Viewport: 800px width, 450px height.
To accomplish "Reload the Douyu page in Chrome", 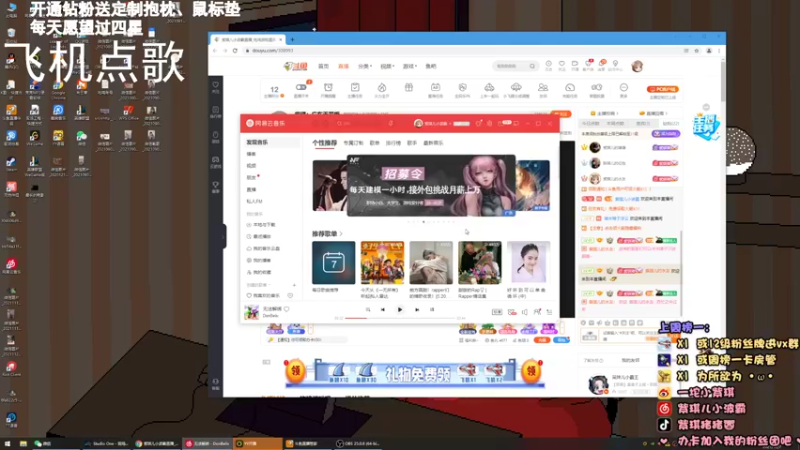I will coord(235,51).
